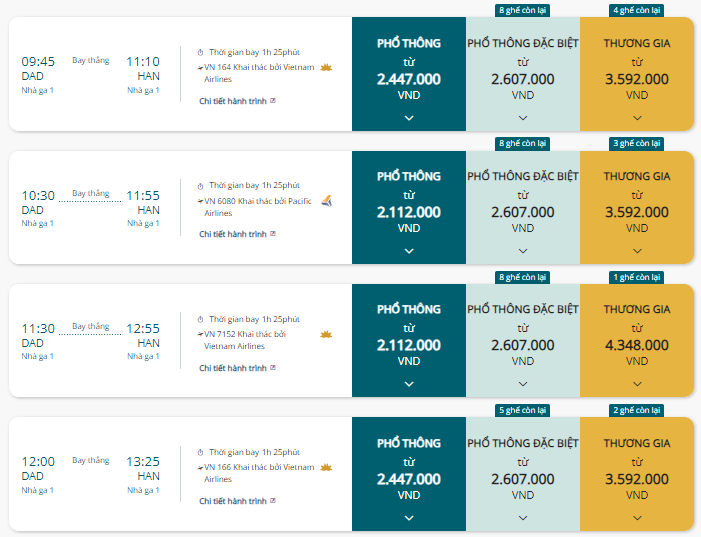Click the Vietnam Airlines lotus logo for VN 164
Image resolution: width=701 pixels, height=537 pixels.
(325, 67)
